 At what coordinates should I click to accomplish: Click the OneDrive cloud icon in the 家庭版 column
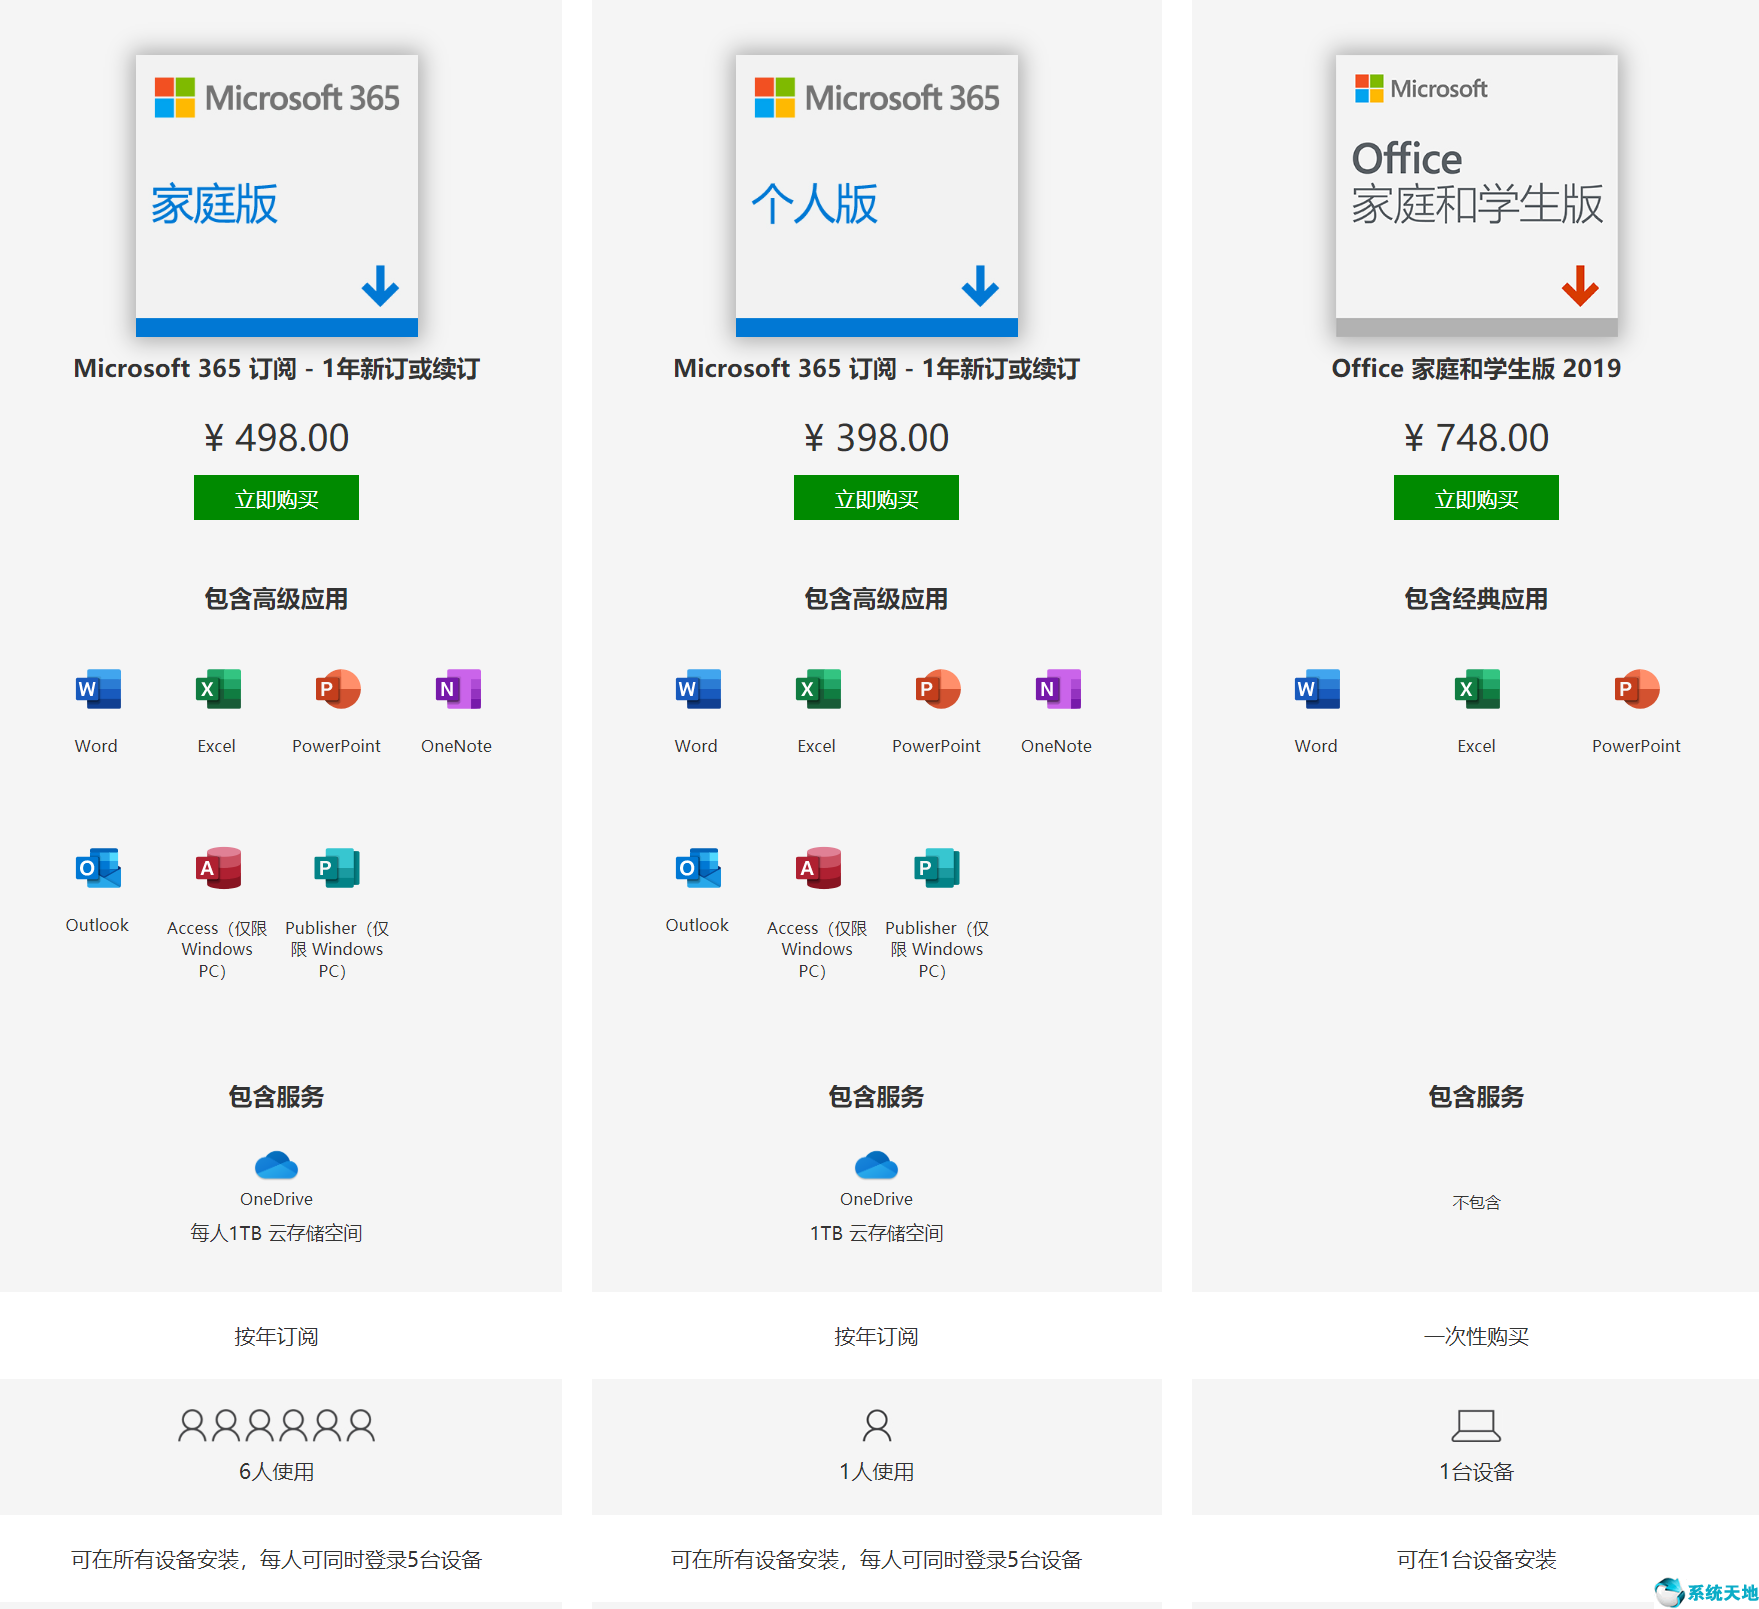pos(276,1165)
